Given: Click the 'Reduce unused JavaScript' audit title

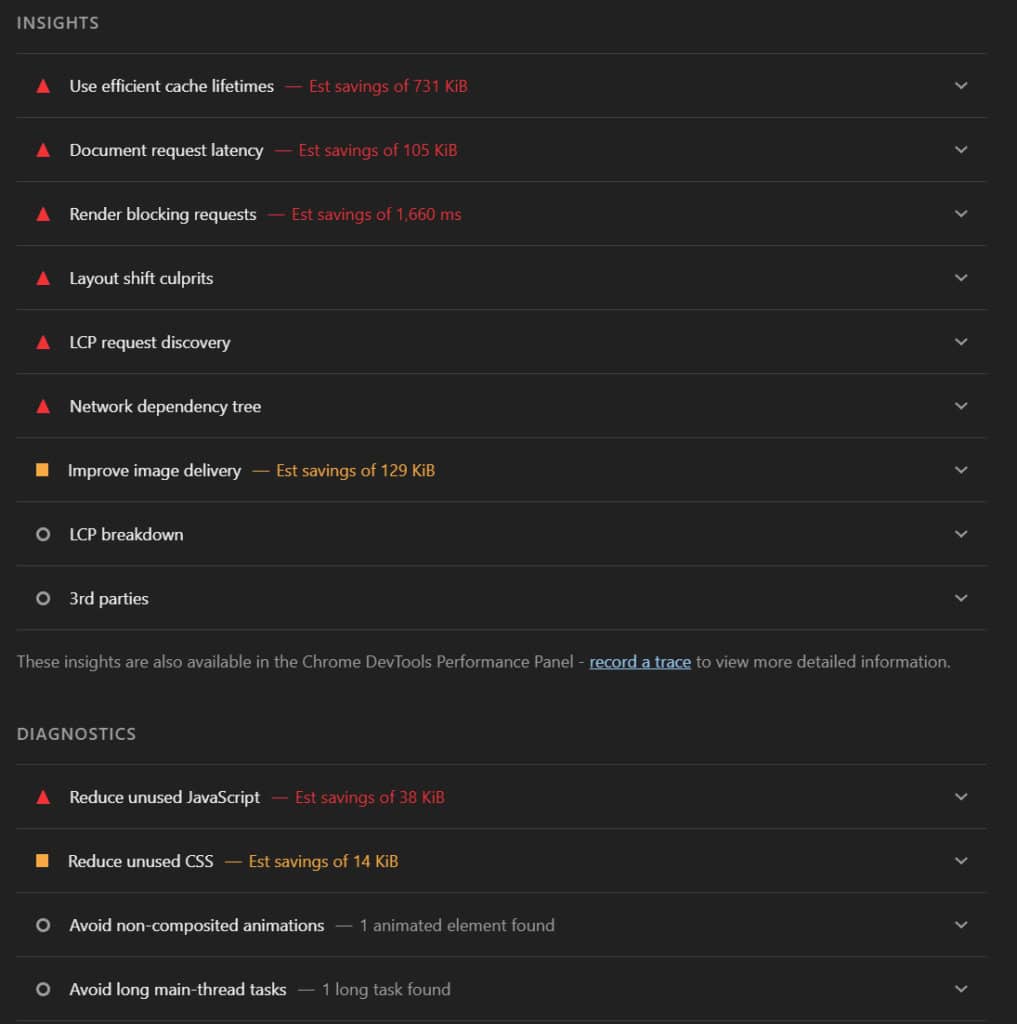Looking at the screenshot, I should (164, 797).
